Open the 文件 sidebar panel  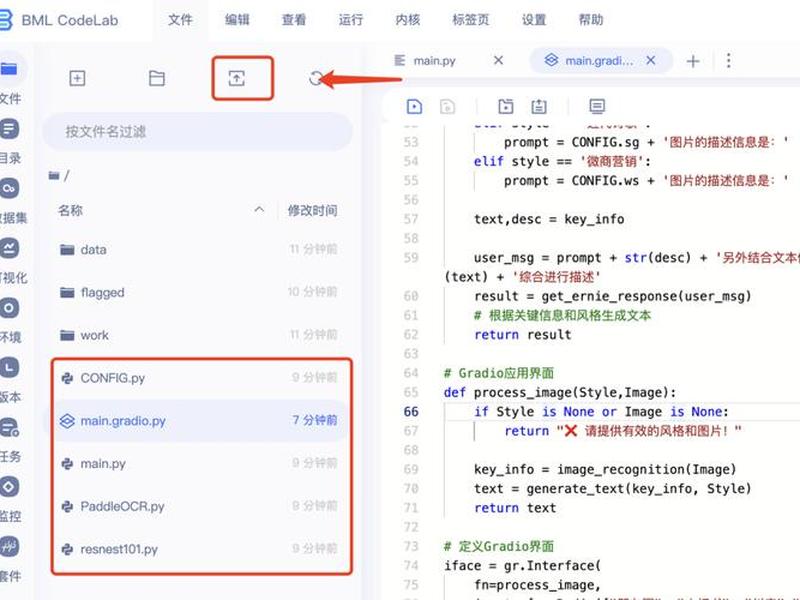[x=10, y=78]
